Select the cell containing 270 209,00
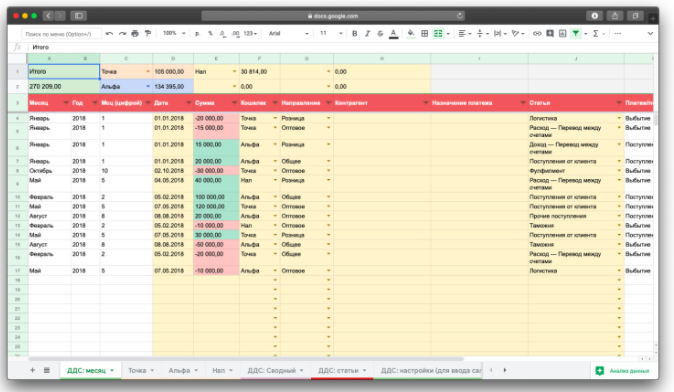Screen dimensions: 674x392 (64, 86)
